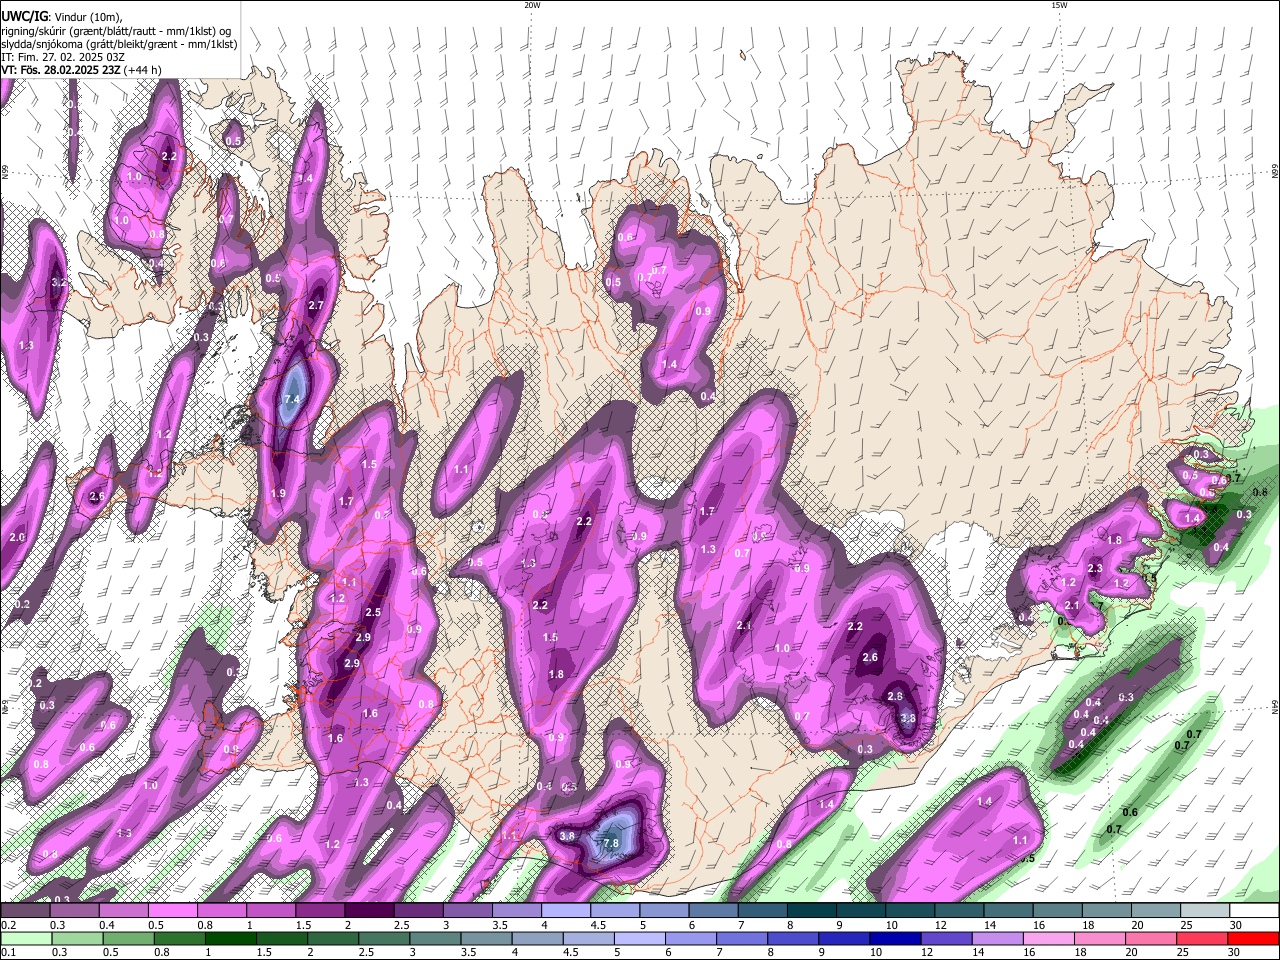Image resolution: width=1280 pixels, height=960 pixels.
Task: Click the 2.7 precipitation value
Action: coord(316,306)
